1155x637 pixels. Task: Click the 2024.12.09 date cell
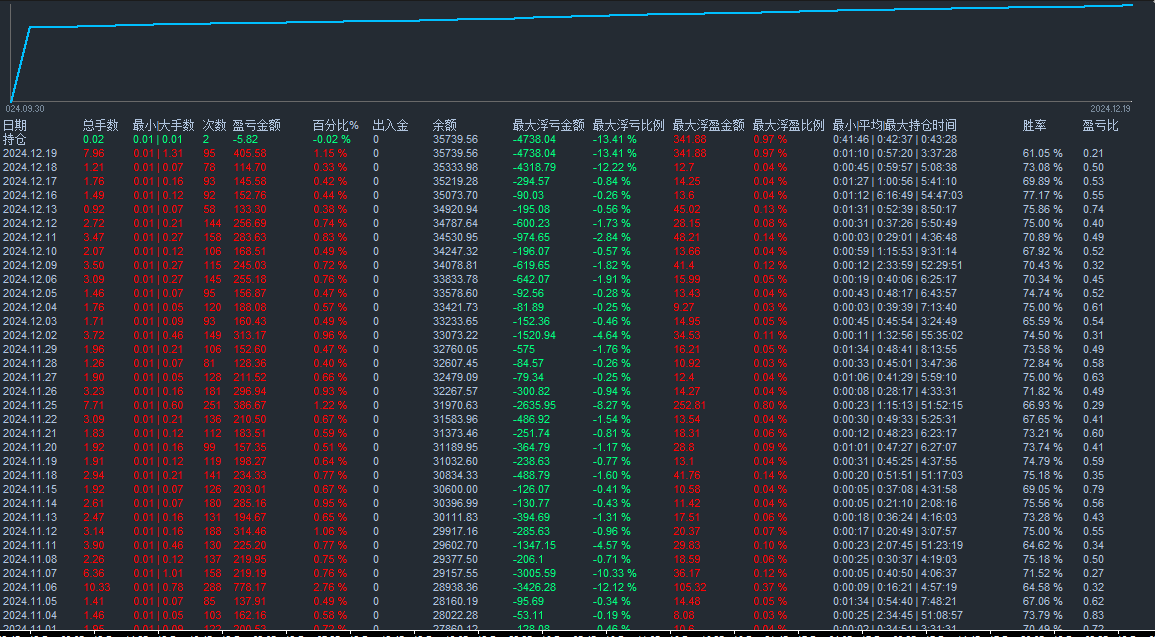coord(29,265)
